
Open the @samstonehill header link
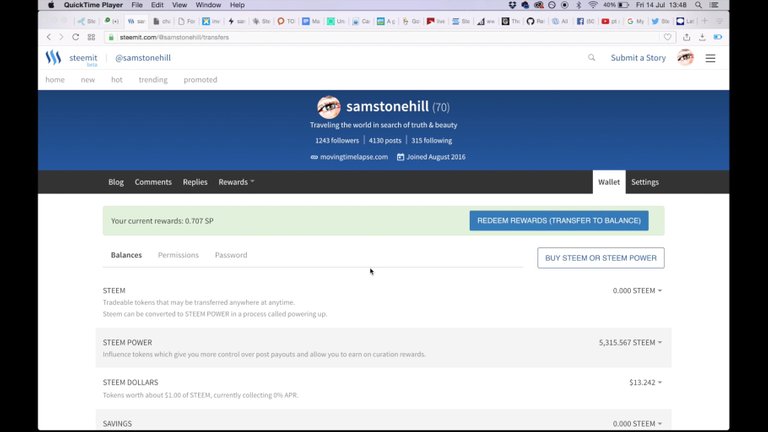click(143, 58)
